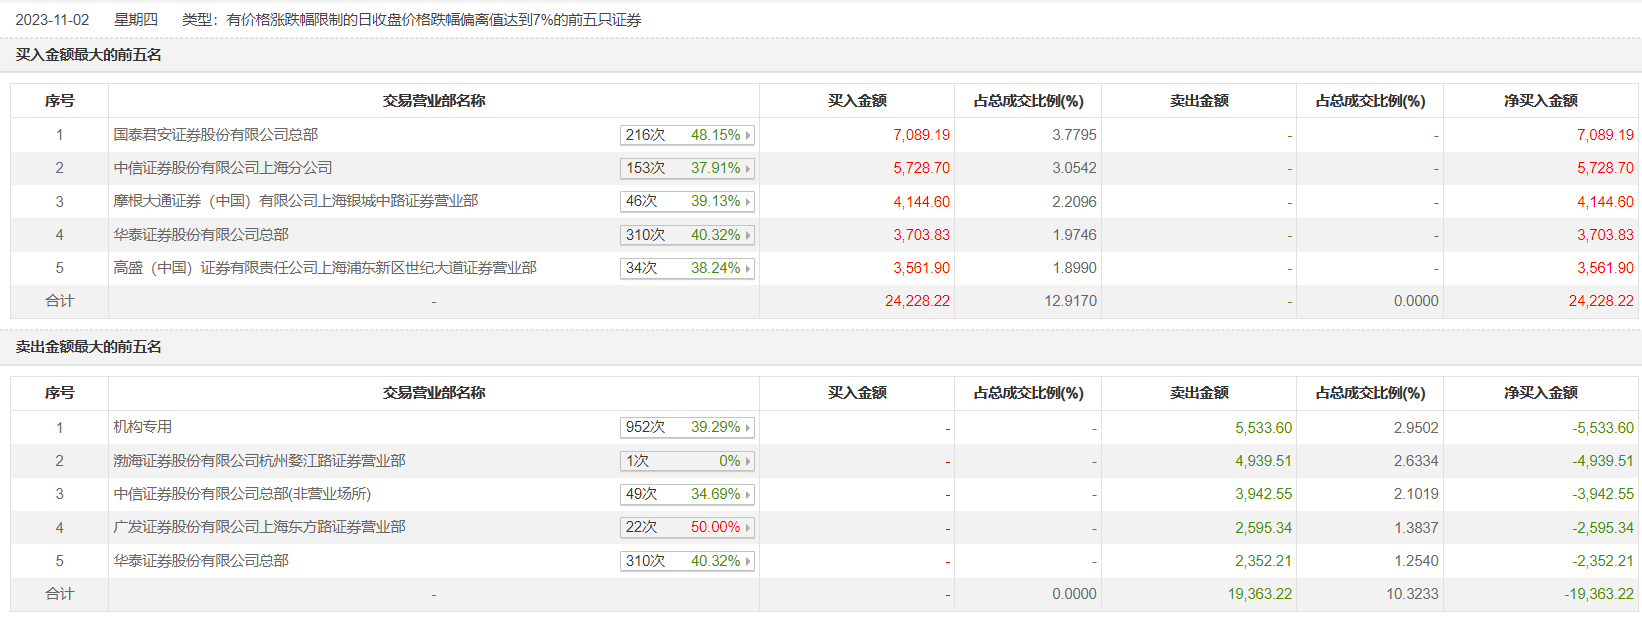This screenshot has height=617, width=1642.
Task: Expand 952次 39.29% stats box
Action: pyautogui.click(x=747, y=427)
